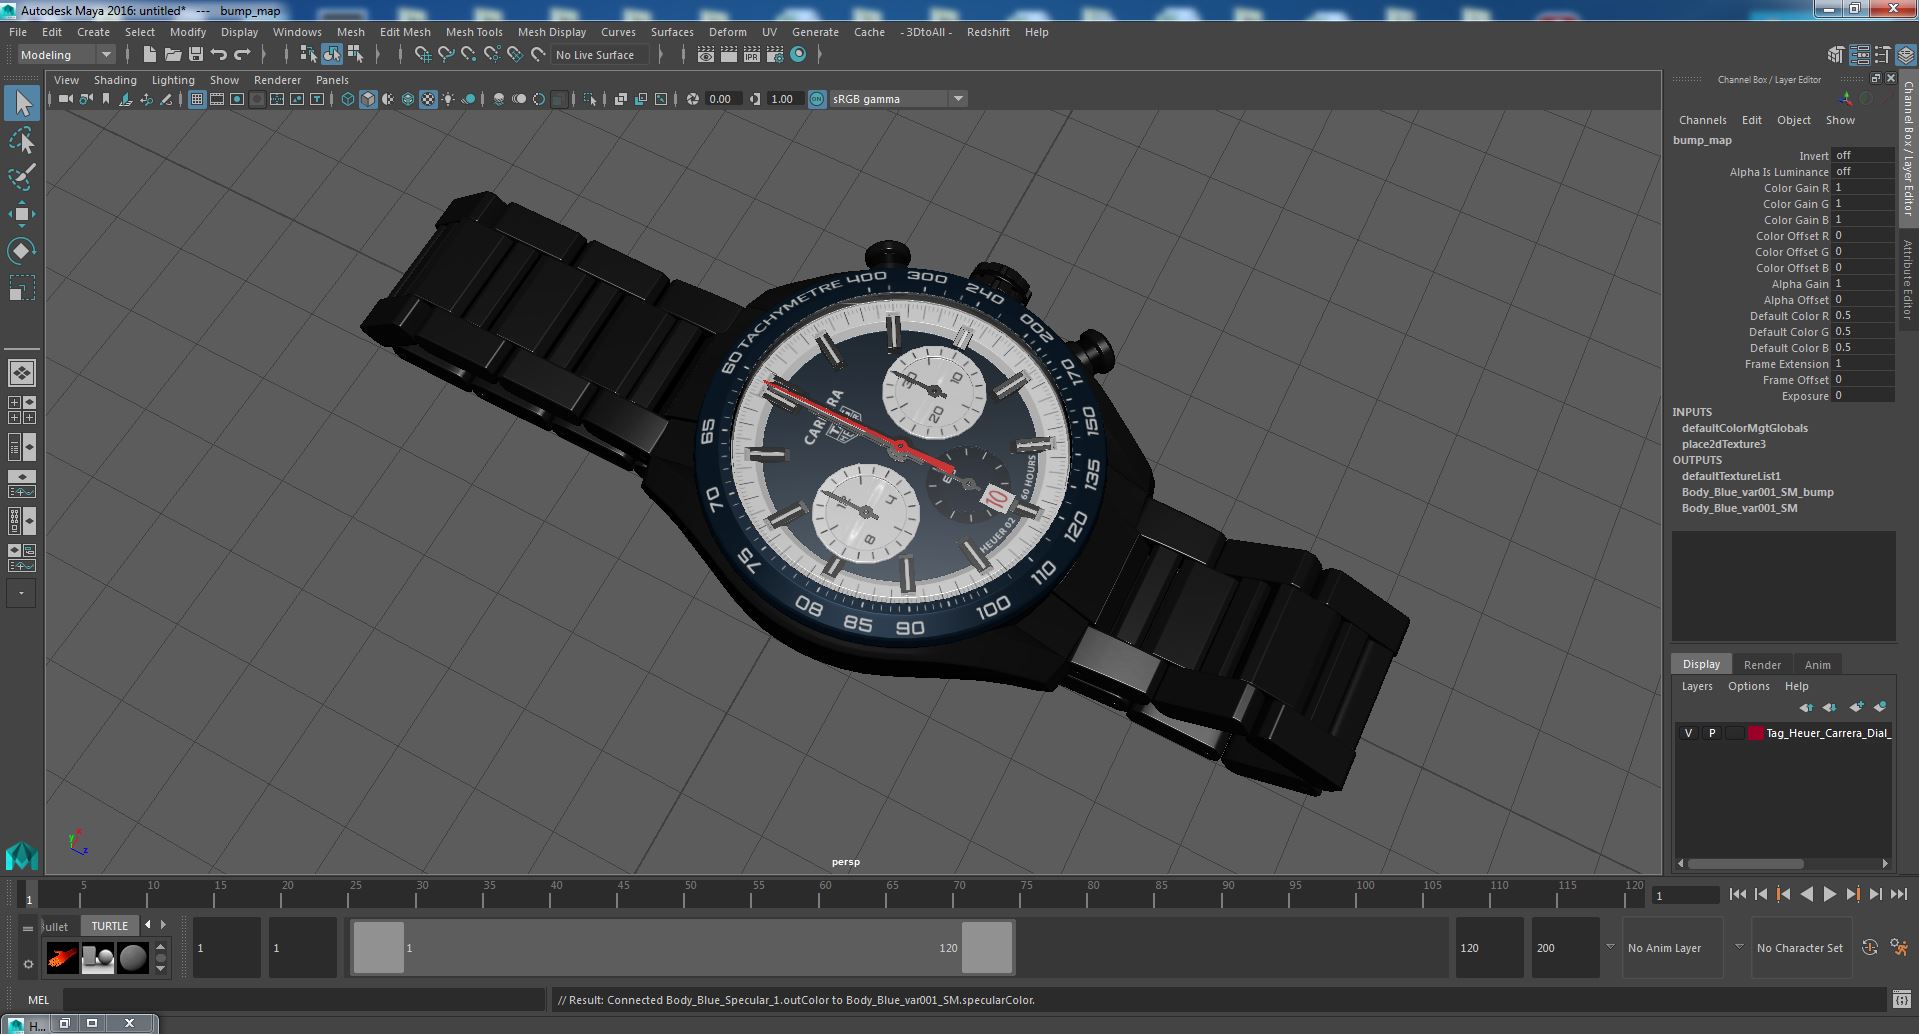The width and height of the screenshot is (1919, 1034).
Task: Save the current scene
Action: point(196,55)
